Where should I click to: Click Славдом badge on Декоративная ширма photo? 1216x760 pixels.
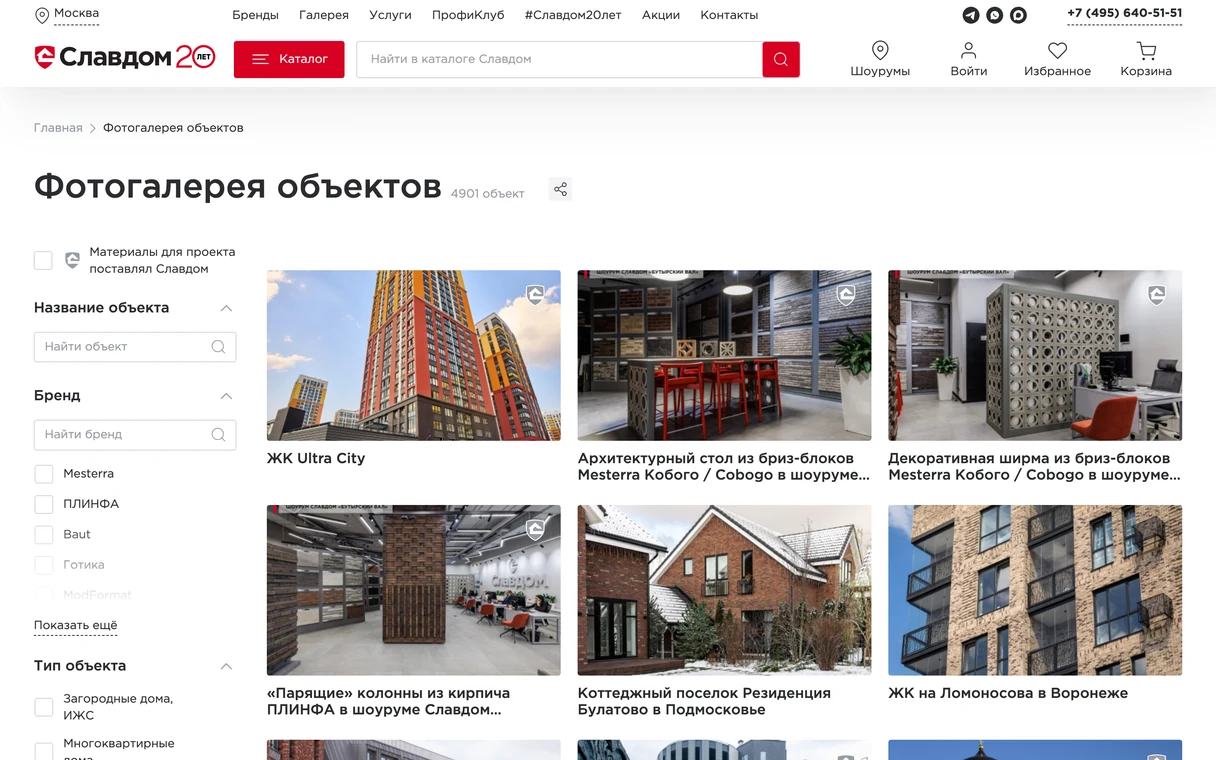pyautogui.click(x=1157, y=295)
